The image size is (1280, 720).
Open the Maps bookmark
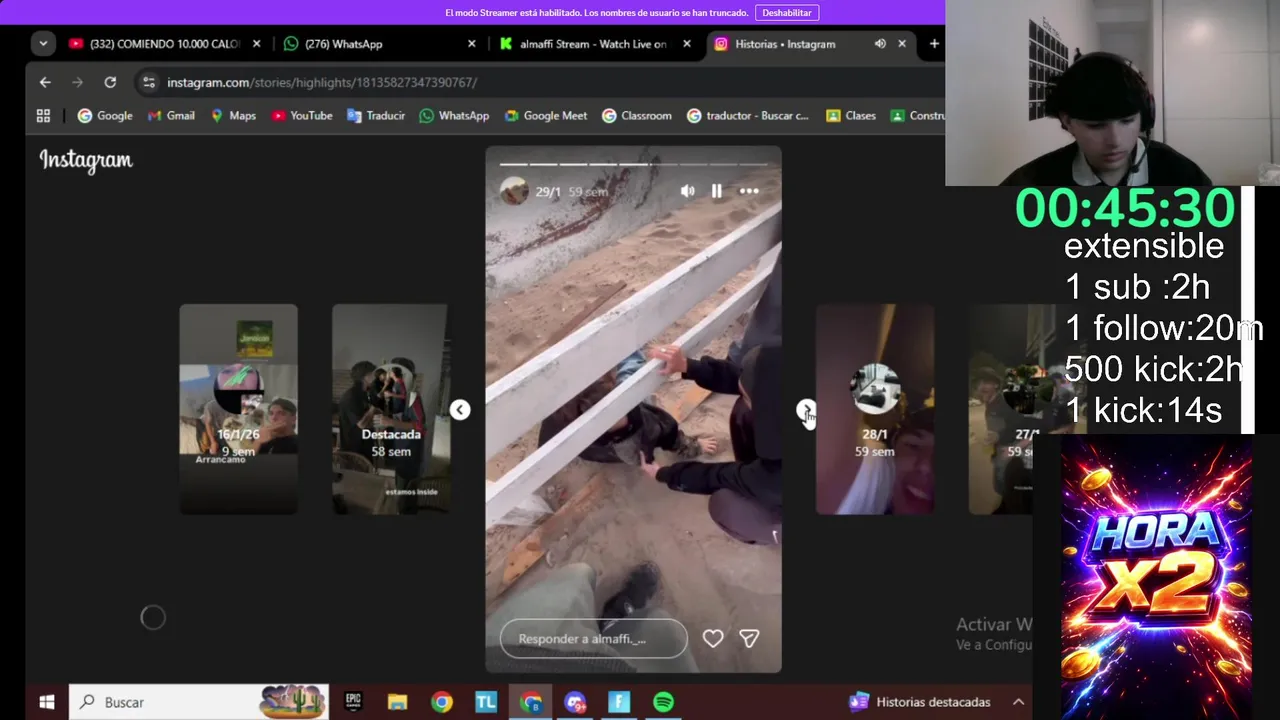[233, 116]
